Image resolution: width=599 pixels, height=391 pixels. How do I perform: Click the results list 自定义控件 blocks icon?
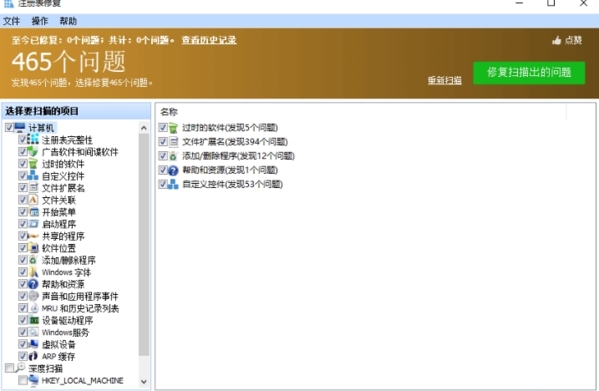click(x=173, y=184)
